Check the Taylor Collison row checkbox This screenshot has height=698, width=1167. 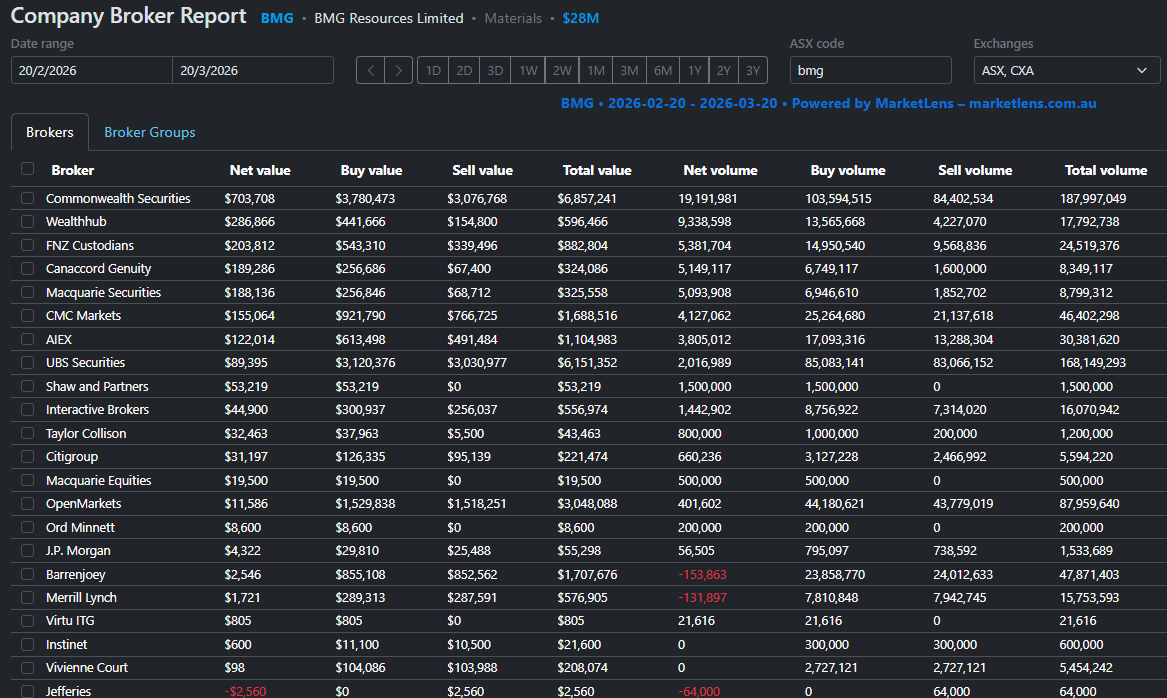tap(28, 433)
